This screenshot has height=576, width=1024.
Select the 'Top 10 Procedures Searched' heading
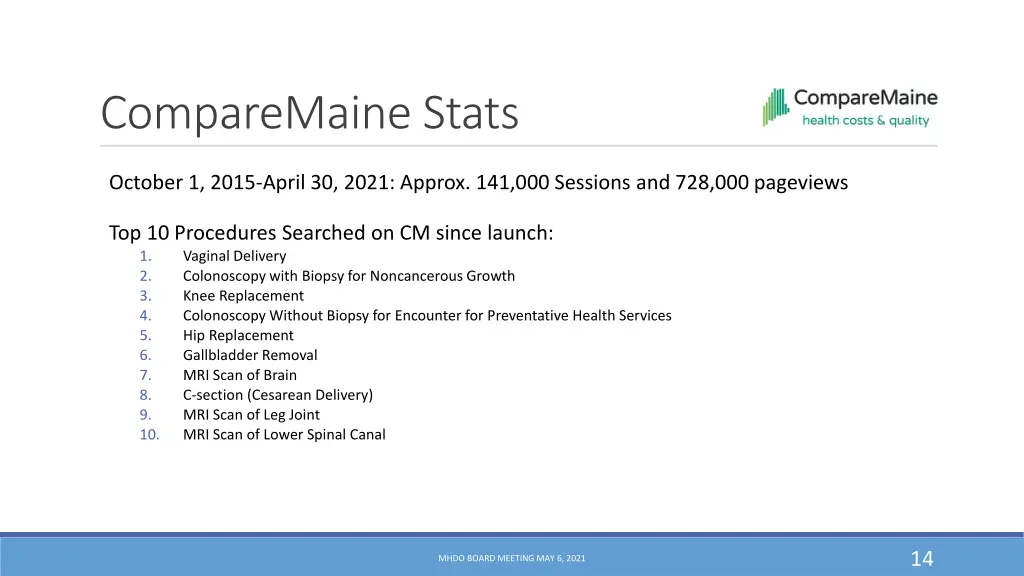point(331,233)
